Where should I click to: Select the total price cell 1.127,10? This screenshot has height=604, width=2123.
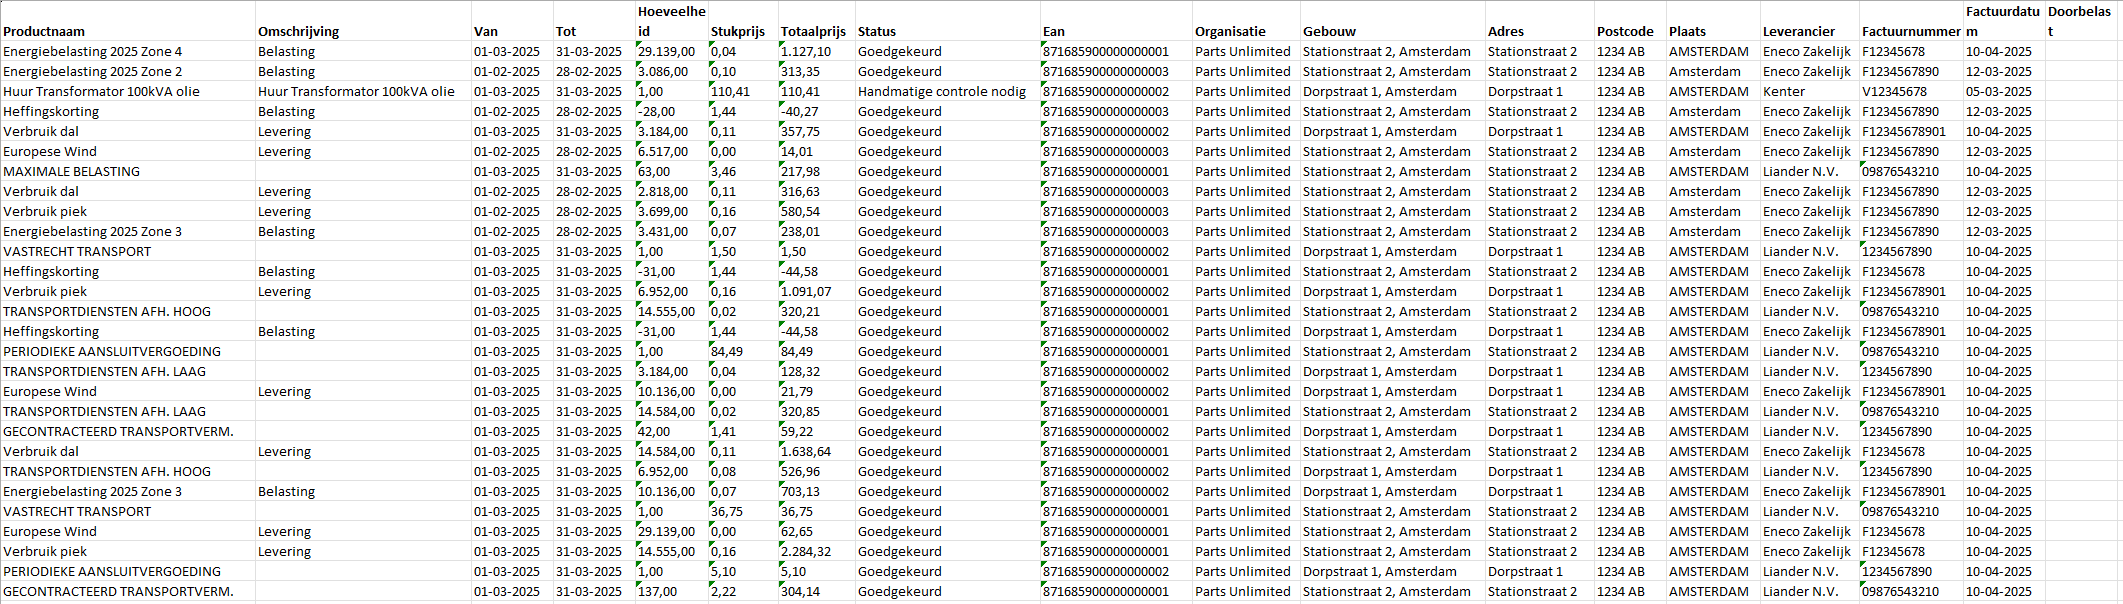tap(806, 51)
